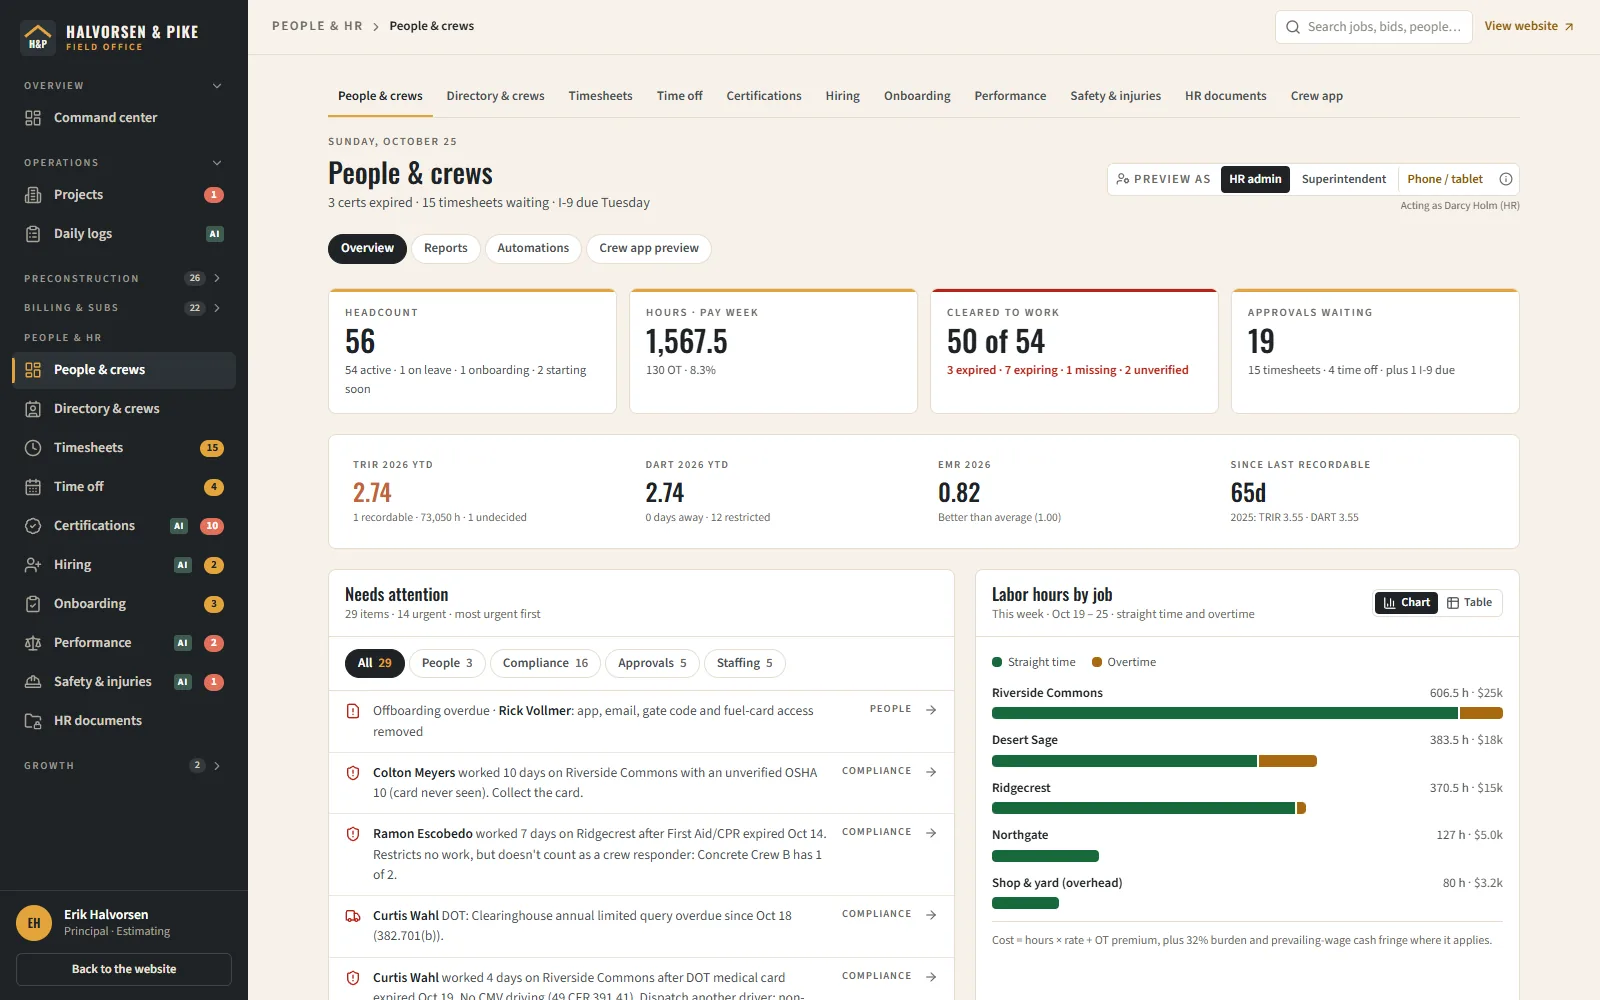This screenshot has height=1000, width=1600.
Task: Click the Projects icon in sidebar
Action: pos(33,195)
